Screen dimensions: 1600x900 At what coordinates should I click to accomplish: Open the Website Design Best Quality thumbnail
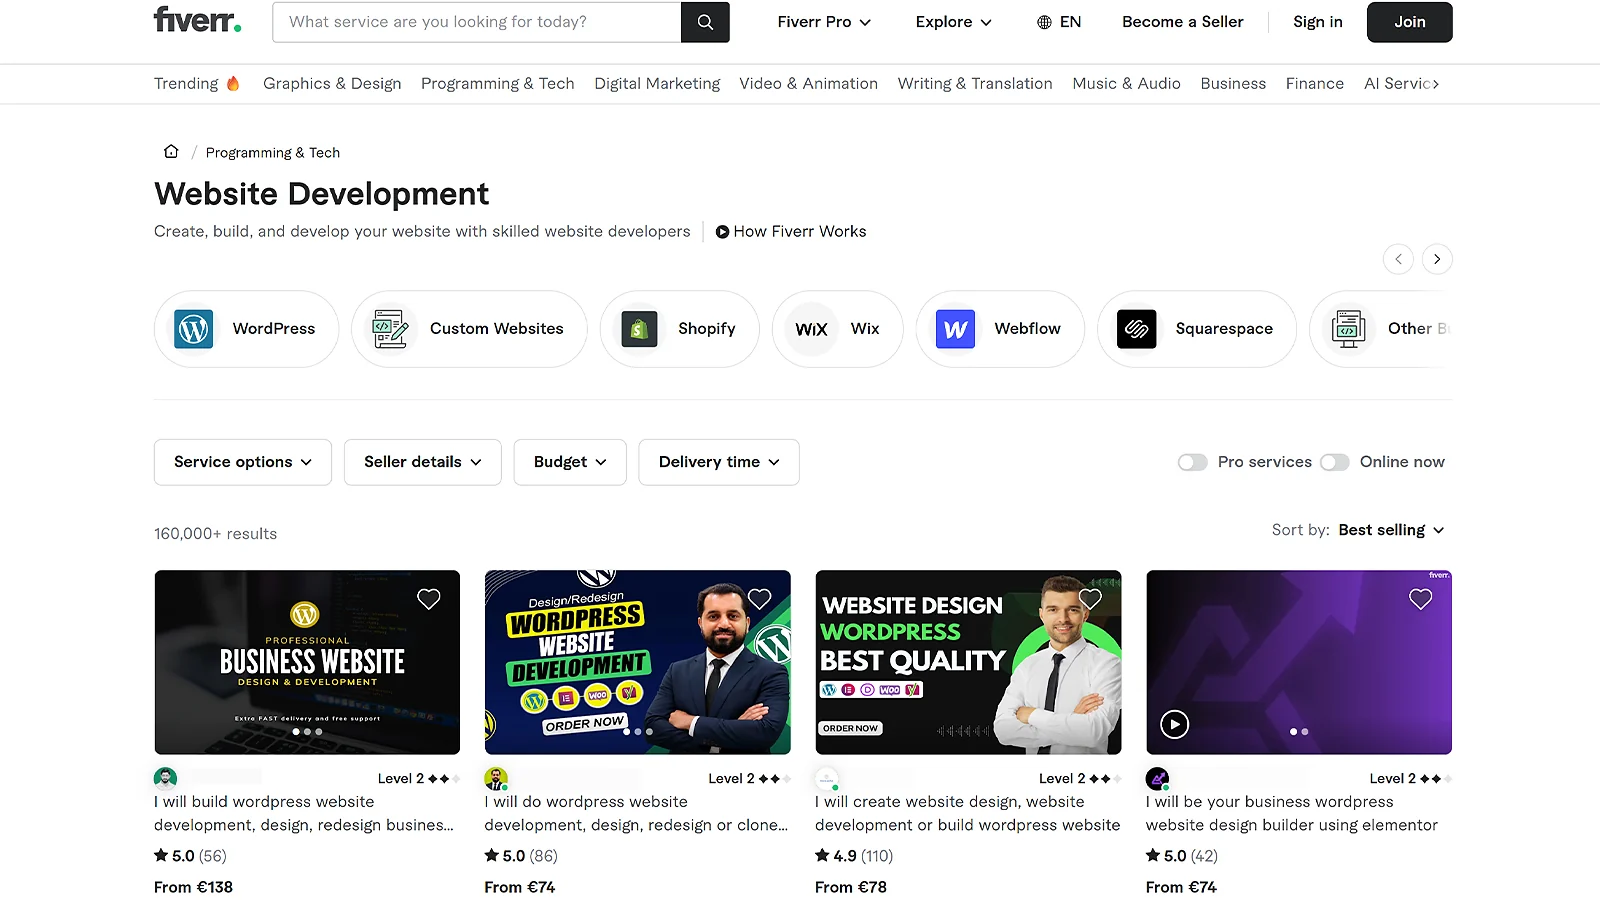(968, 662)
